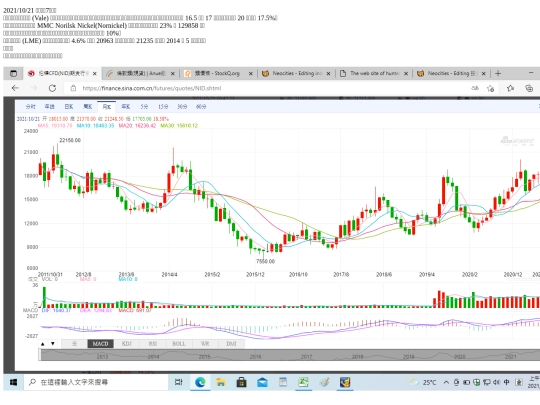Select the MACD indicator button
This screenshot has height=405, width=540.
[x=100, y=344]
